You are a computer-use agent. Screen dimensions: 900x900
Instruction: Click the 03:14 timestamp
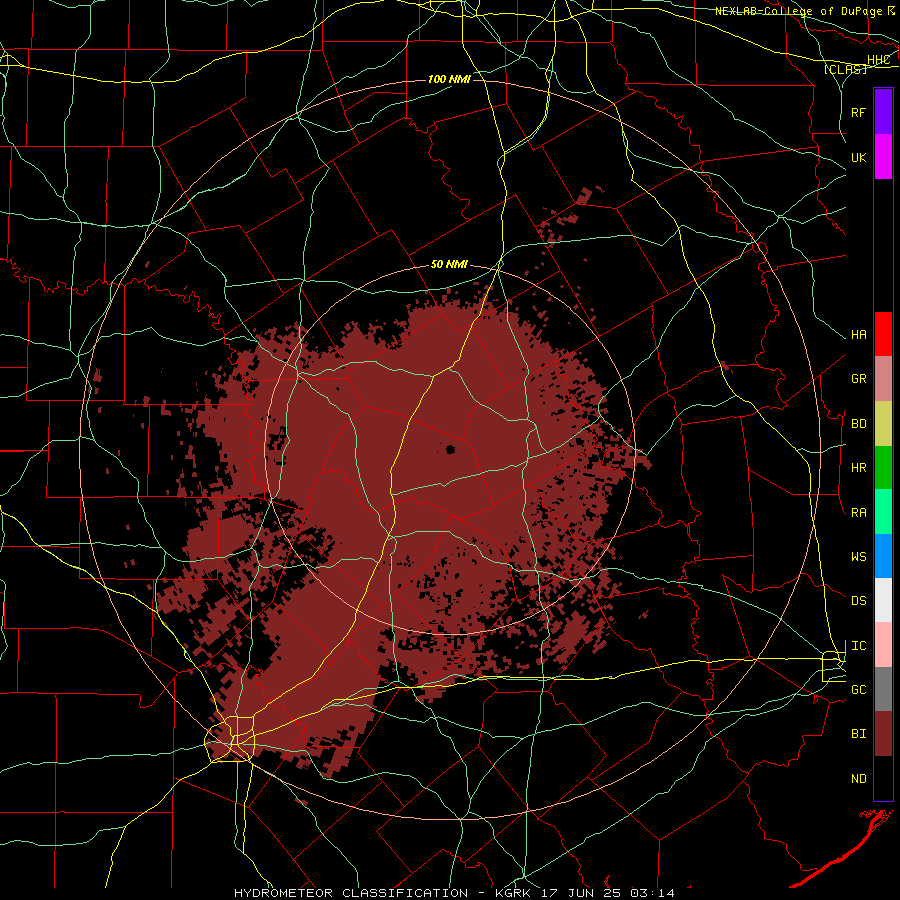point(653,893)
